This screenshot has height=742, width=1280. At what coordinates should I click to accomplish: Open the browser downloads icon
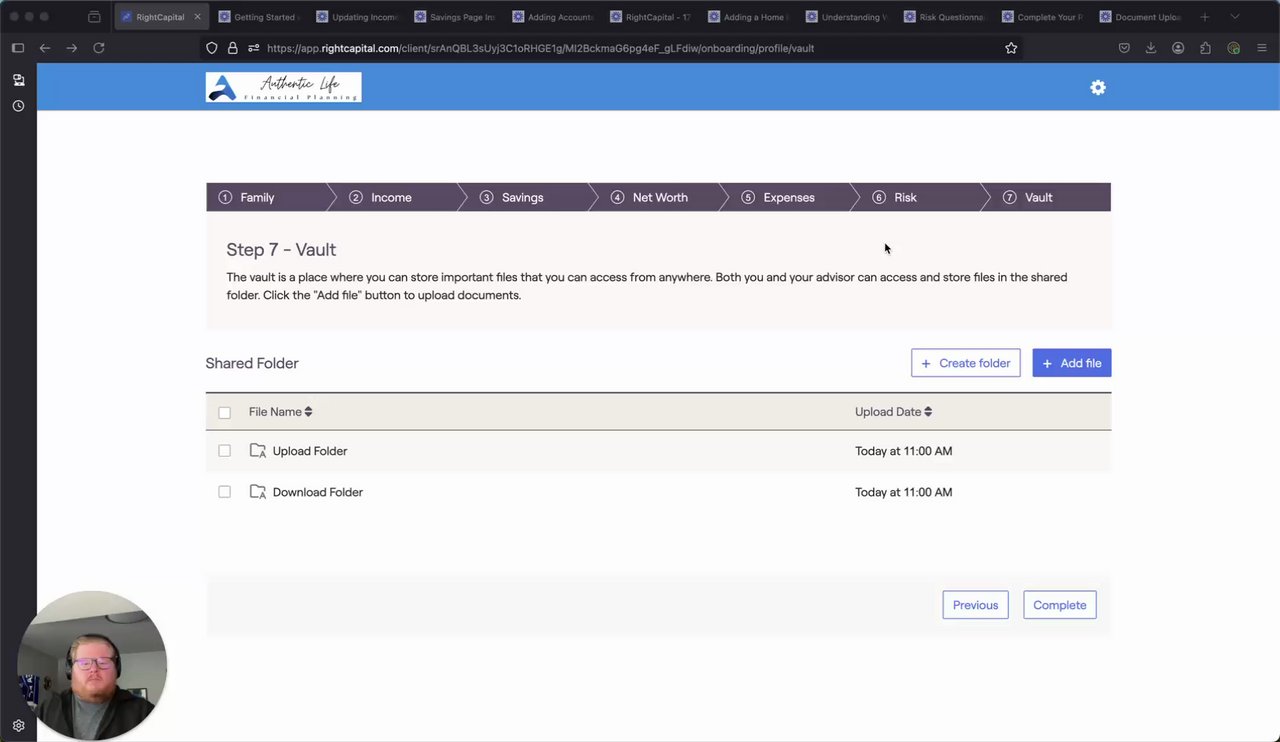coord(1151,48)
